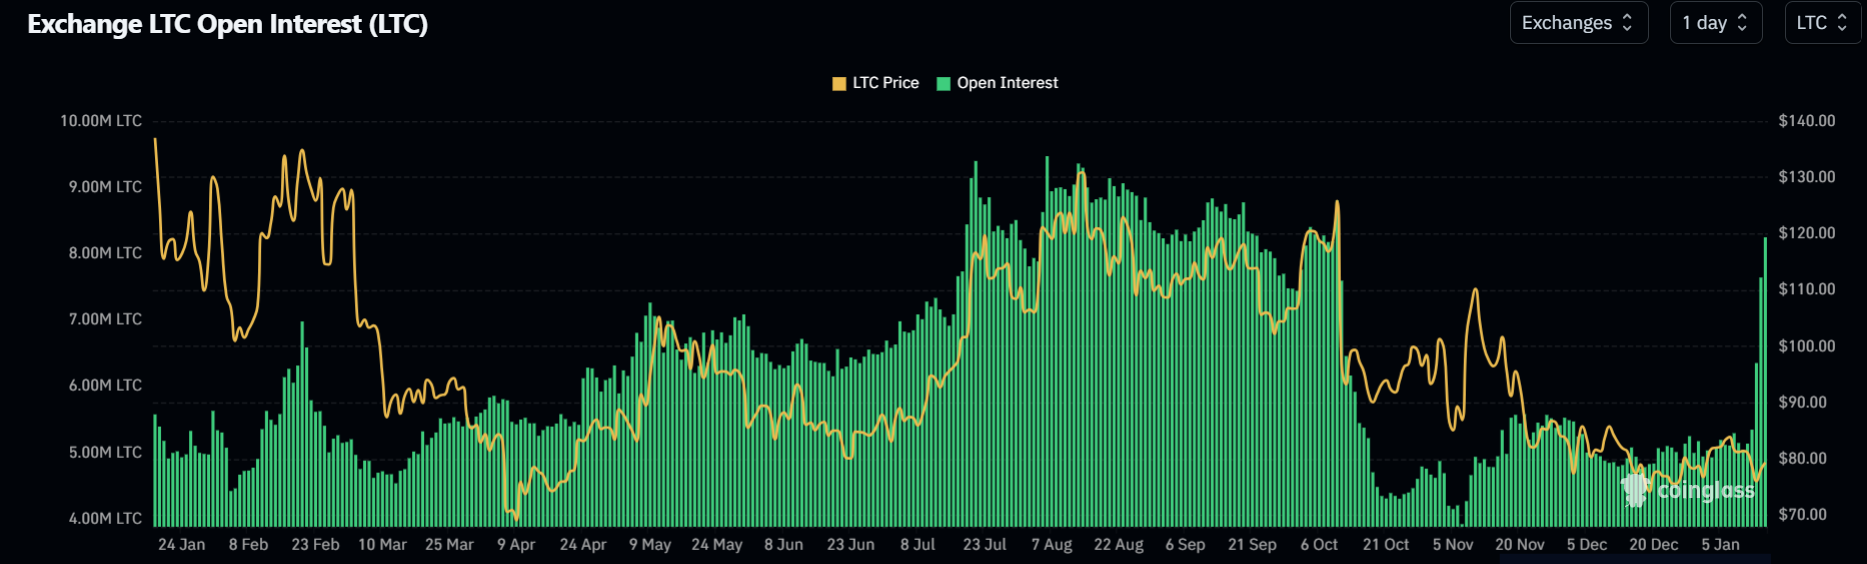The height and width of the screenshot is (564, 1867).
Task: Click the coinglass watermark logo icon
Action: click(x=1635, y=489)
